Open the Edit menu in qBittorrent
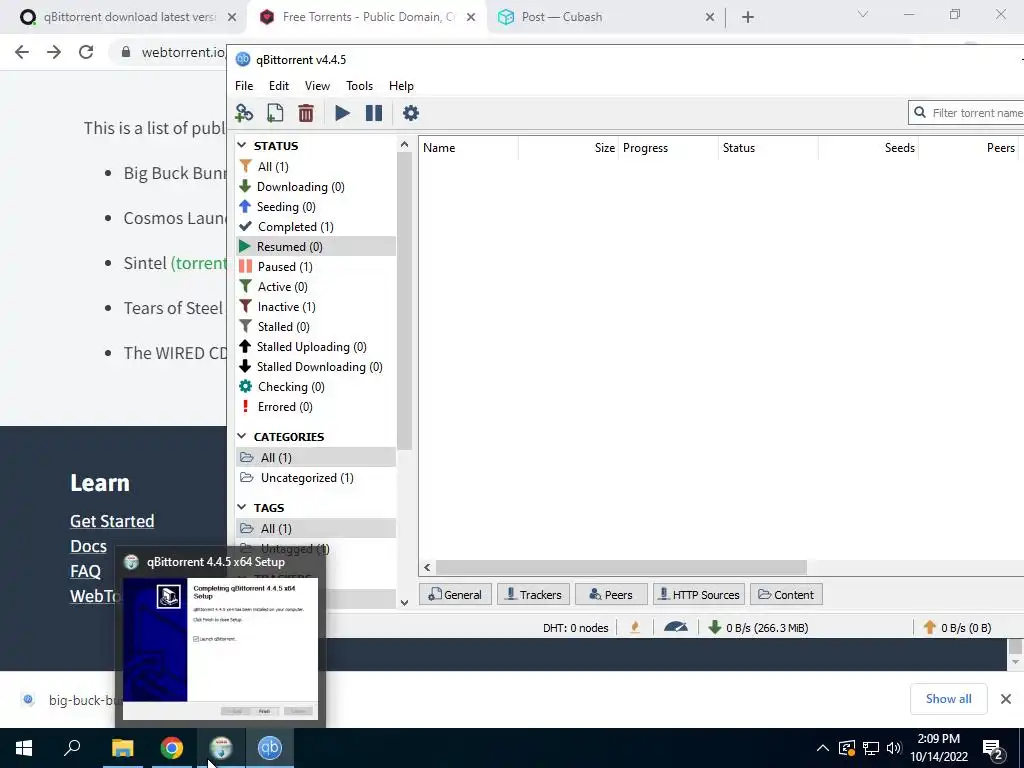This screenshot has height=768, width=1024. tap(279, 86)
